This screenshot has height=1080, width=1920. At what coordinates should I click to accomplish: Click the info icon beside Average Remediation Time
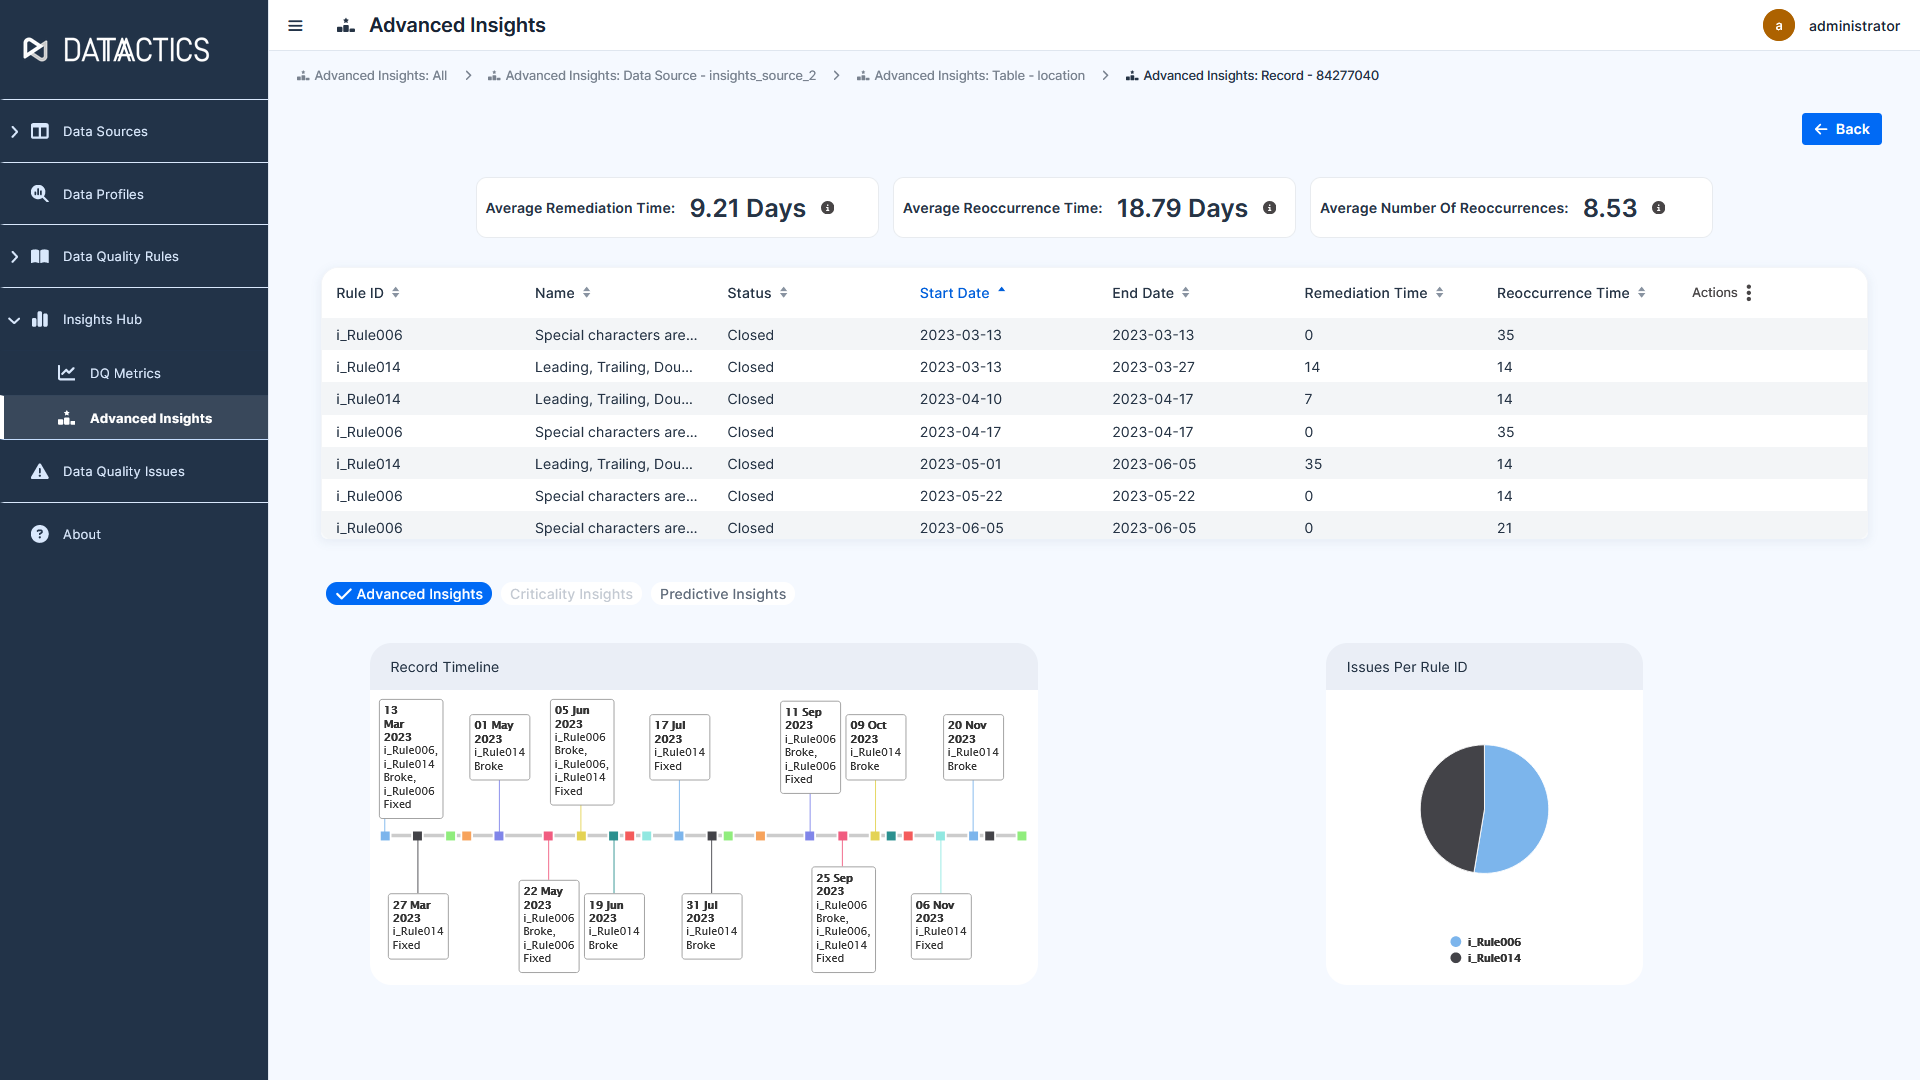click(828, 208)
